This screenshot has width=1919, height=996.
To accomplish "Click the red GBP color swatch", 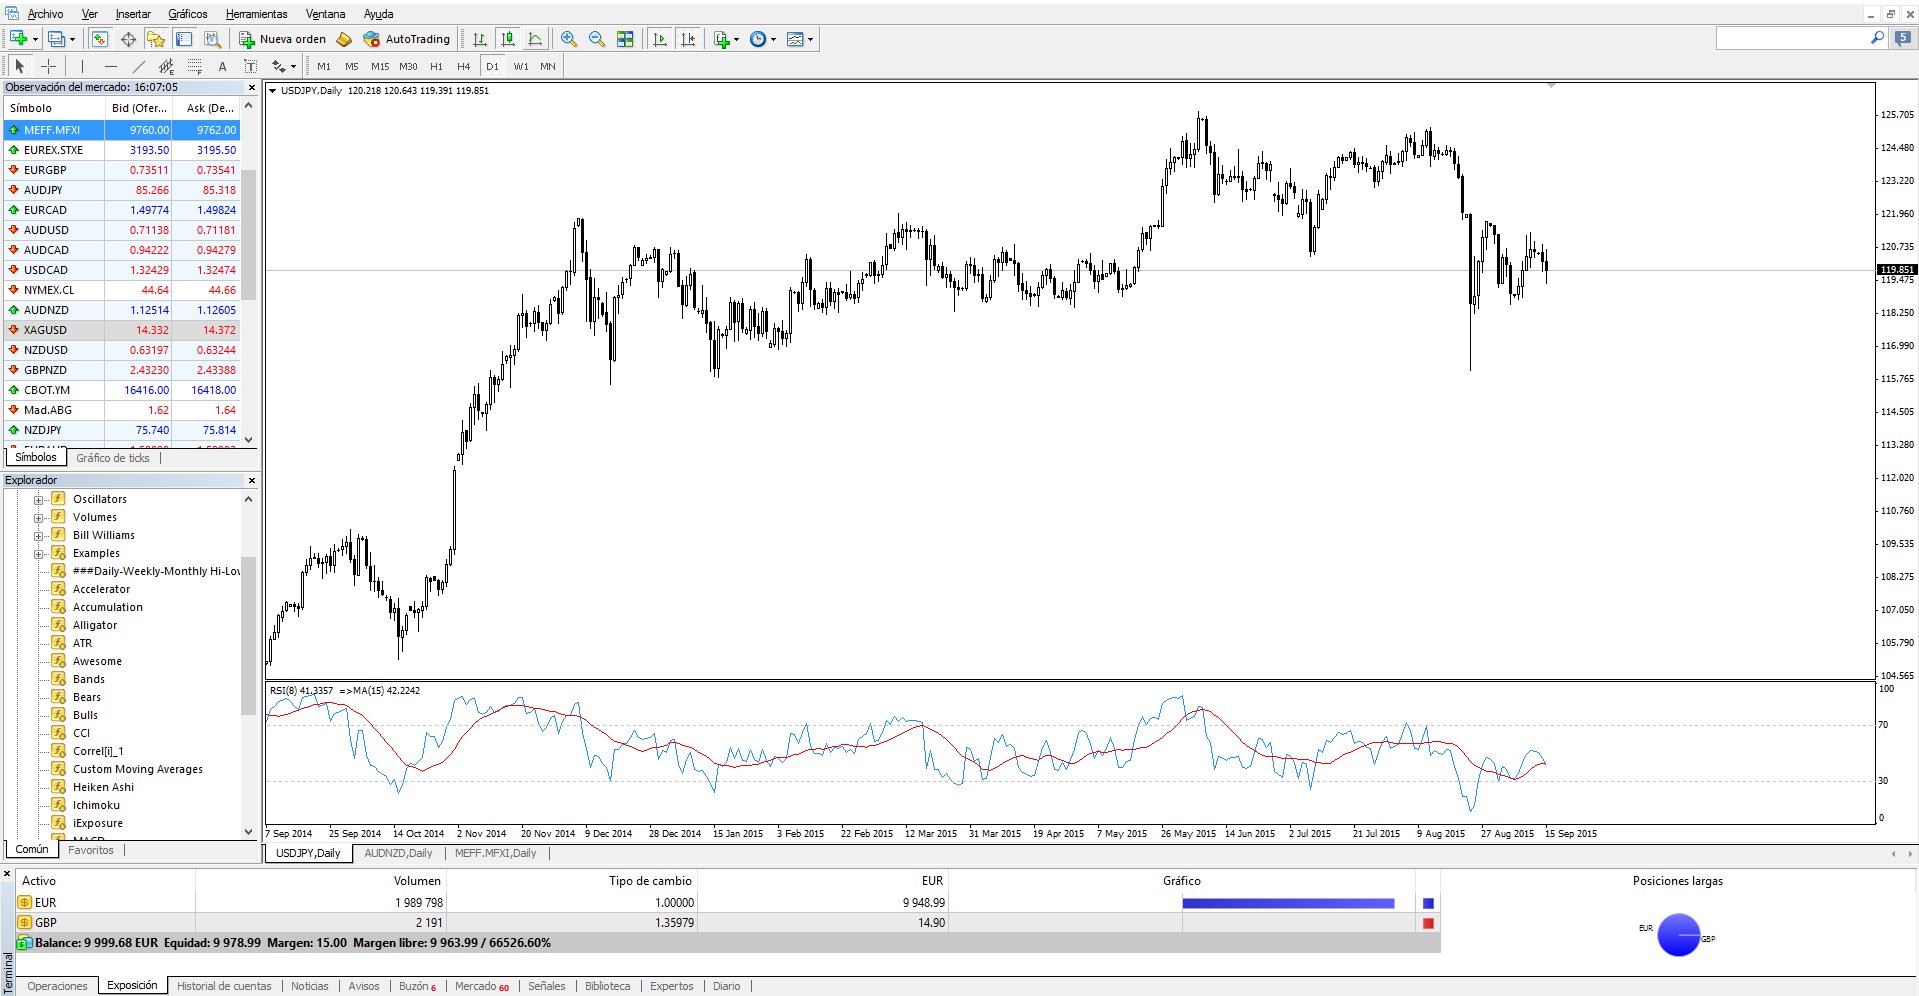I will (1428, 923).
